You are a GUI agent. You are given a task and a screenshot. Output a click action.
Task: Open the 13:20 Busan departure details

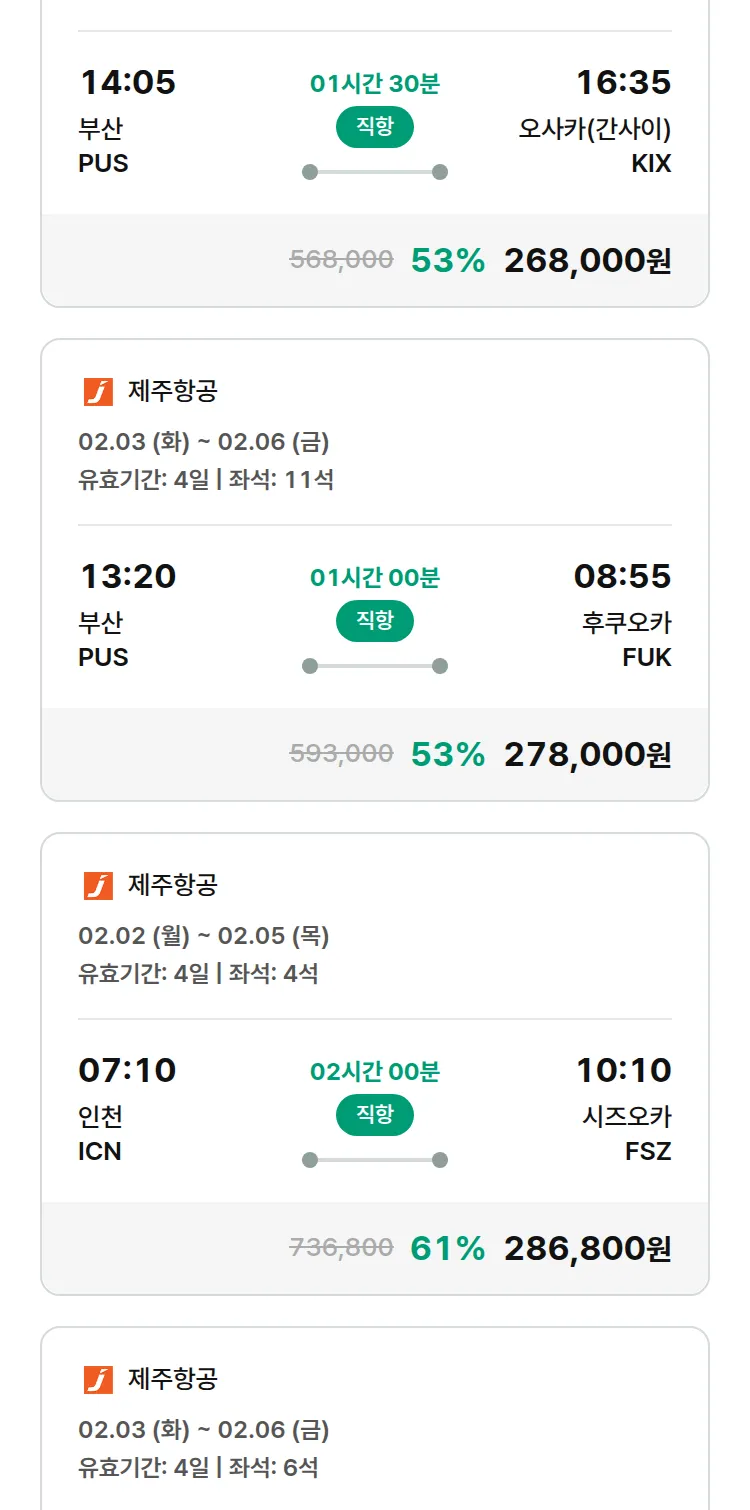pos(127,576)
